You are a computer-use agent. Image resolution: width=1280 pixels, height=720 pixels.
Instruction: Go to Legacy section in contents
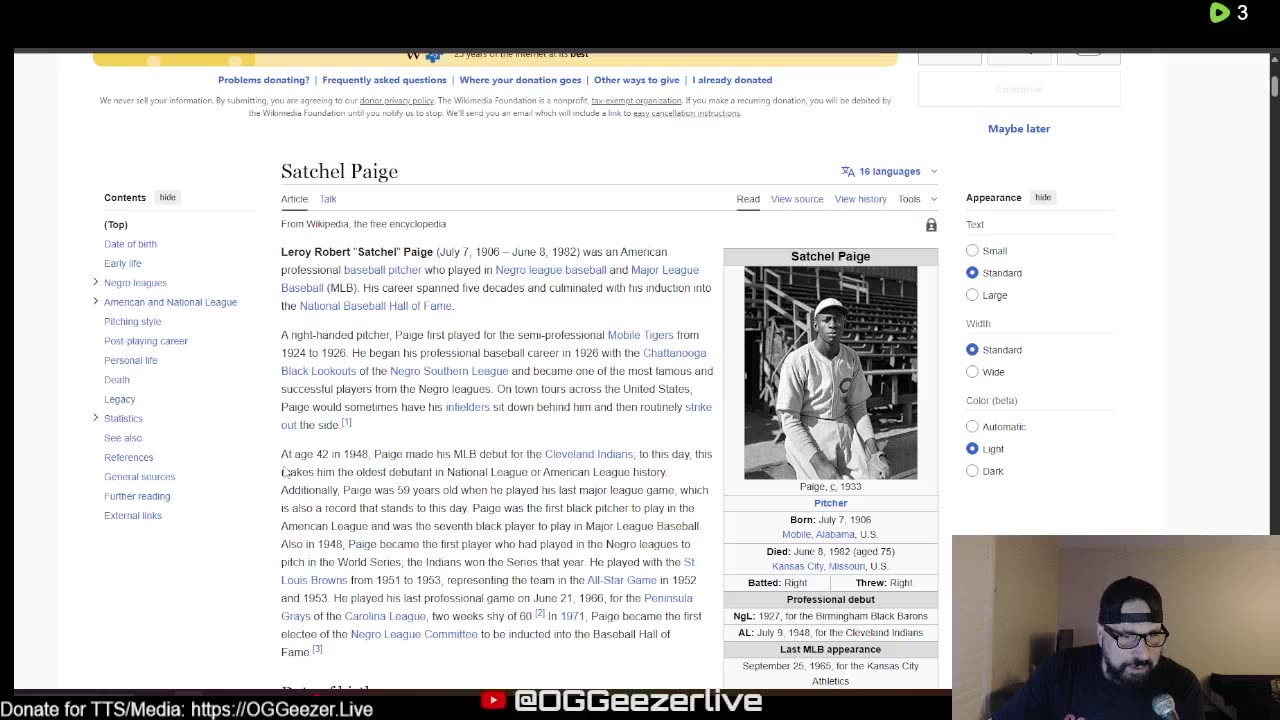point(119,399)
